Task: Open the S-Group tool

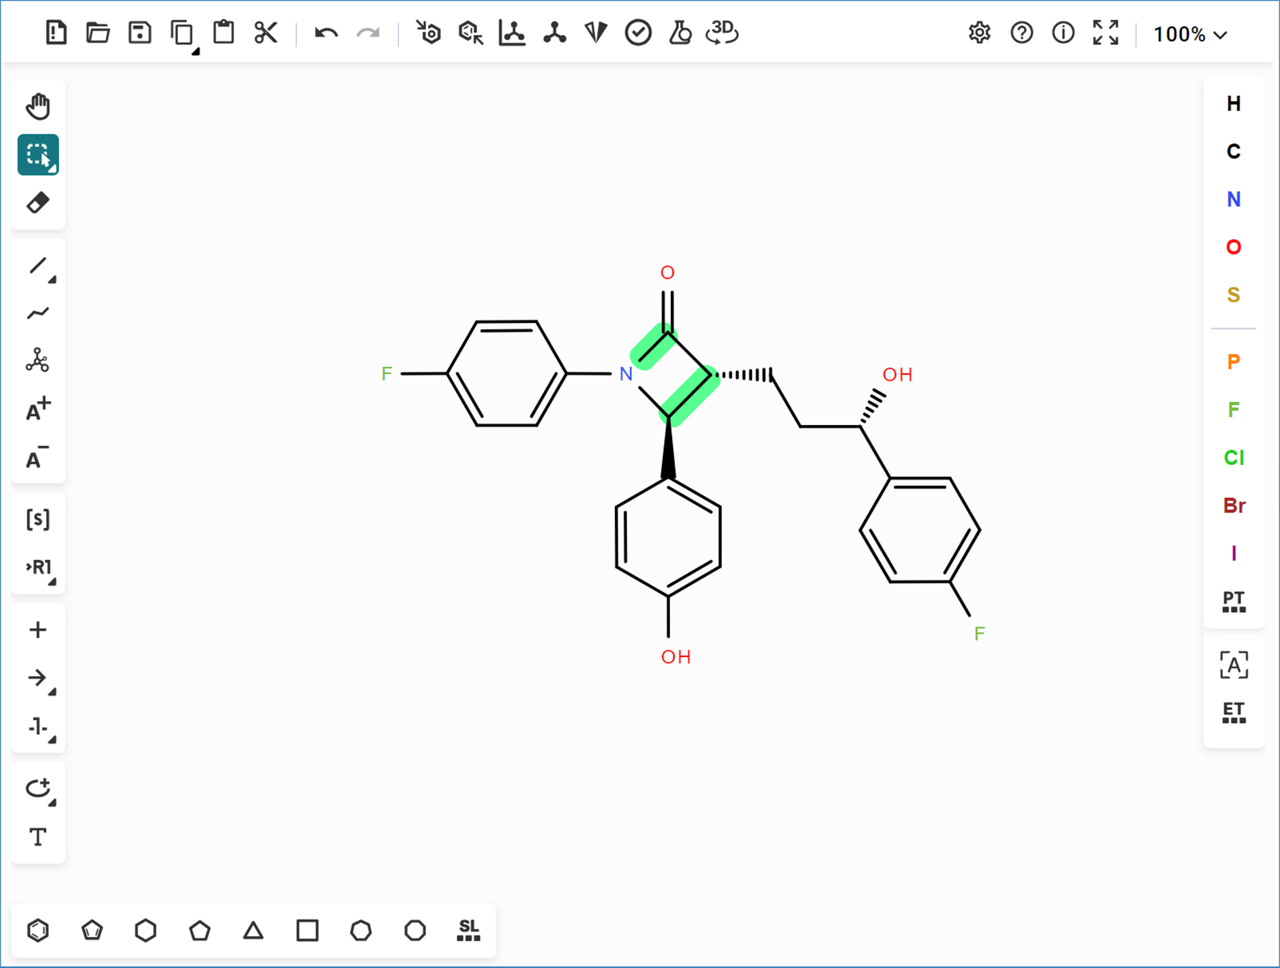Action: [38, 519]
